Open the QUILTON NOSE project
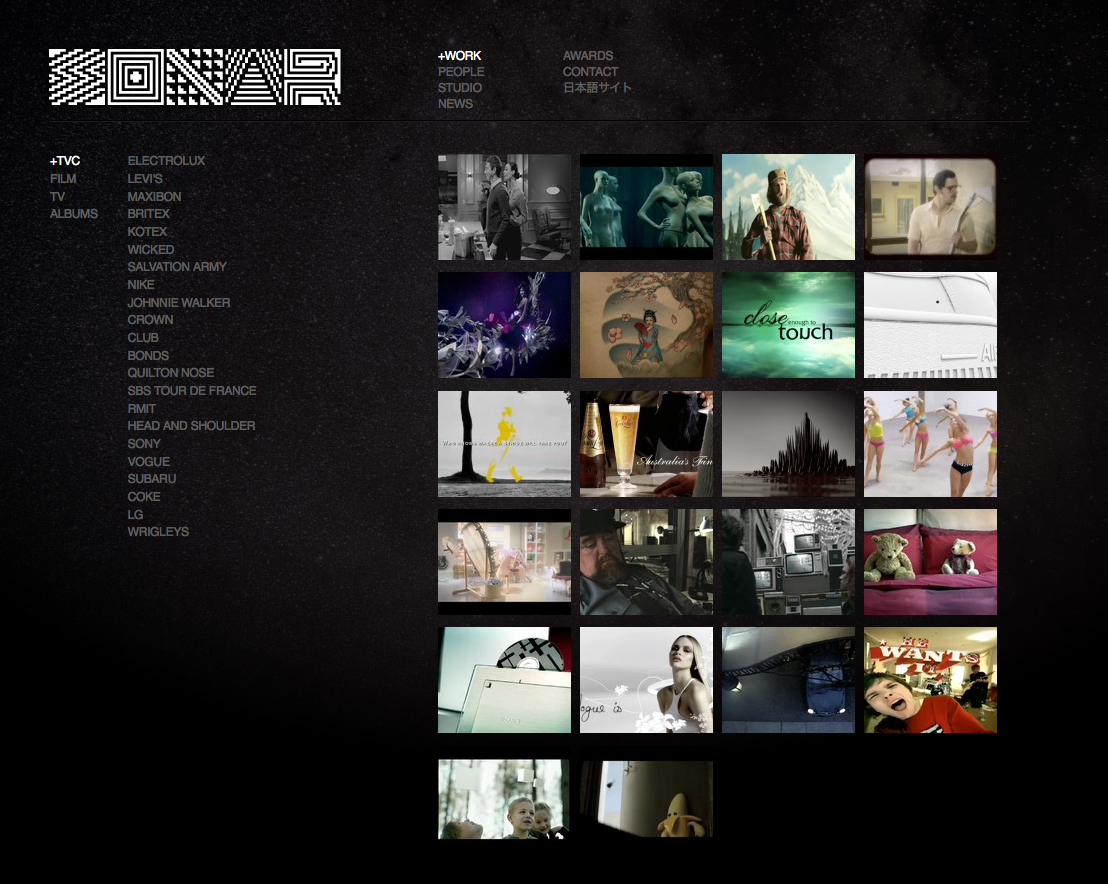 click(170, 372)
